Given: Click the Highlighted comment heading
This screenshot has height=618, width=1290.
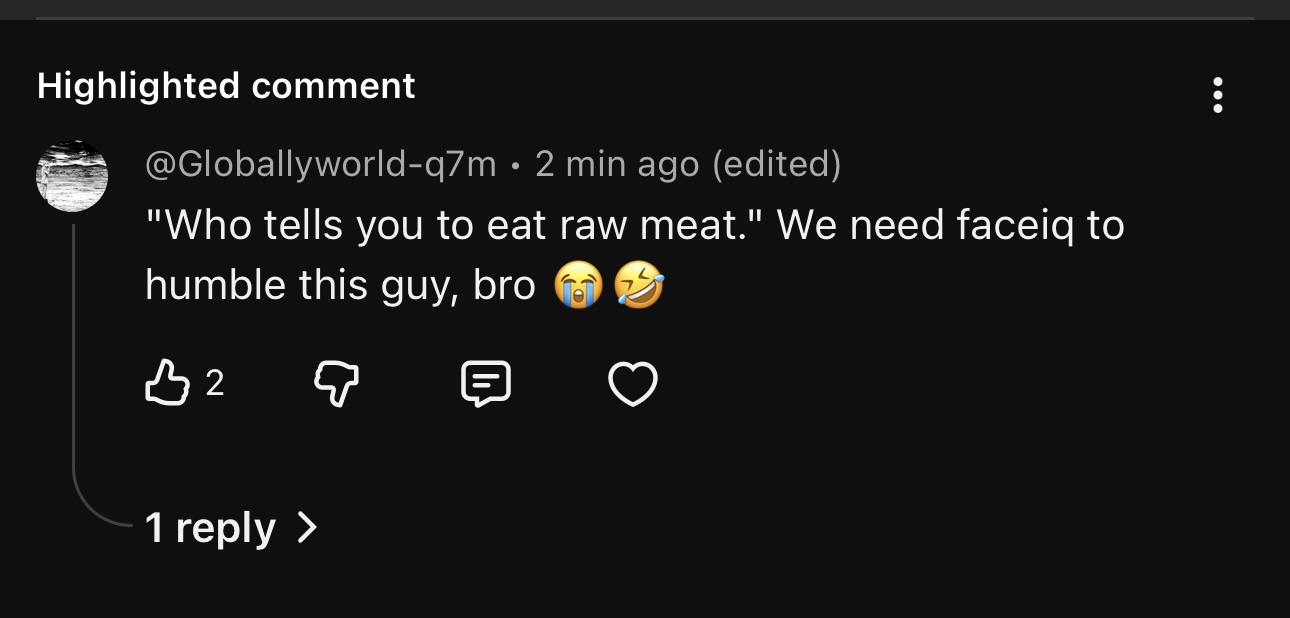Looking at the screenshot, I should (x=226, y=86).
